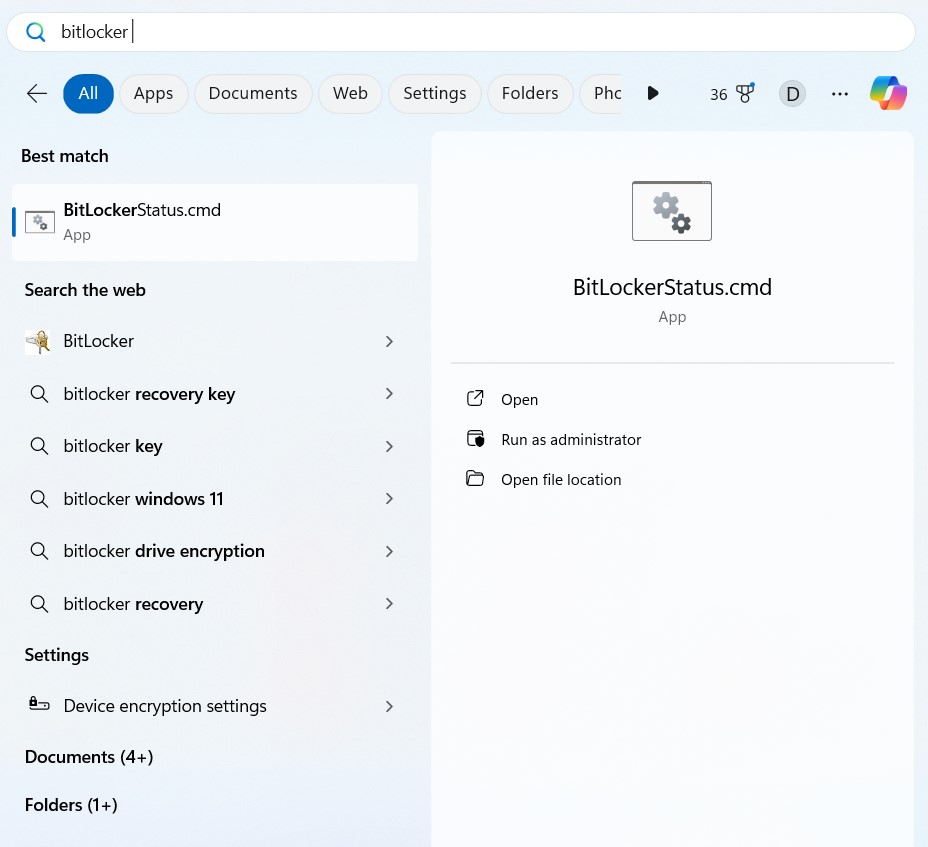This screenshot has width=928, height=847.
Task: Expand the Documents (4+) section
Action: (x=89, y=757)
